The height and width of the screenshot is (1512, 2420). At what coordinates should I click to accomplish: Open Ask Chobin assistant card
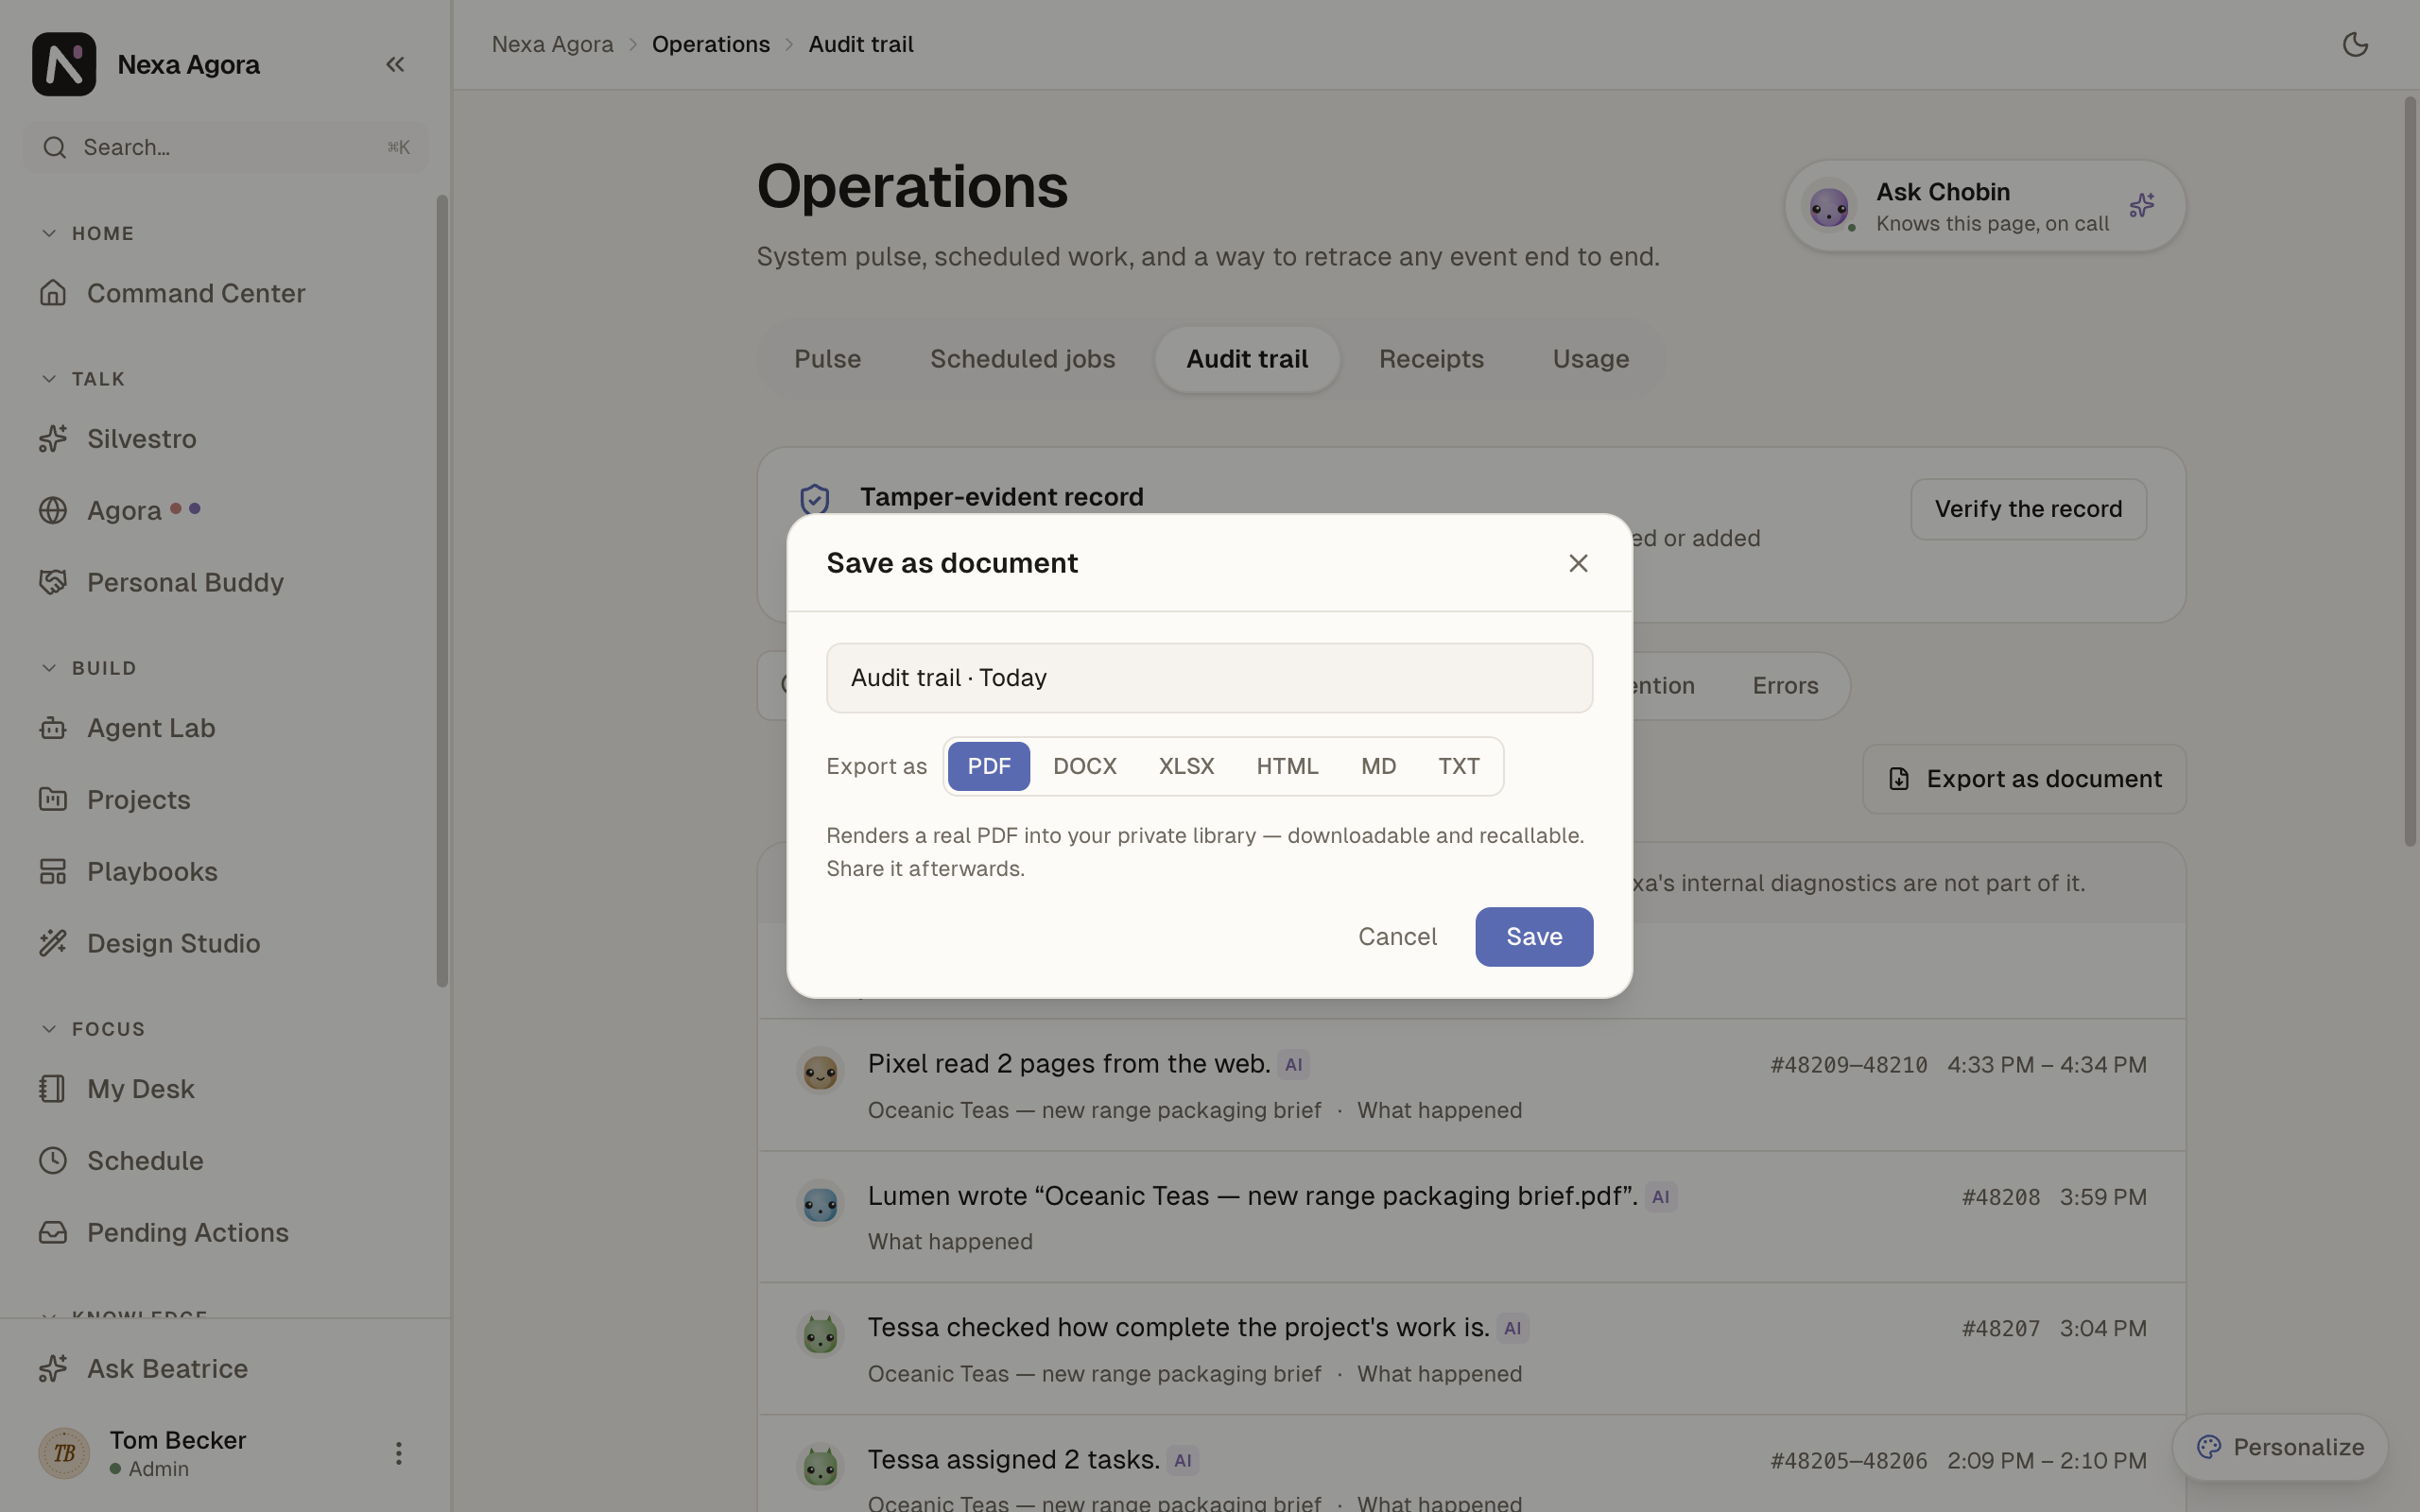pyautogui.click(x=1985, y=206)
